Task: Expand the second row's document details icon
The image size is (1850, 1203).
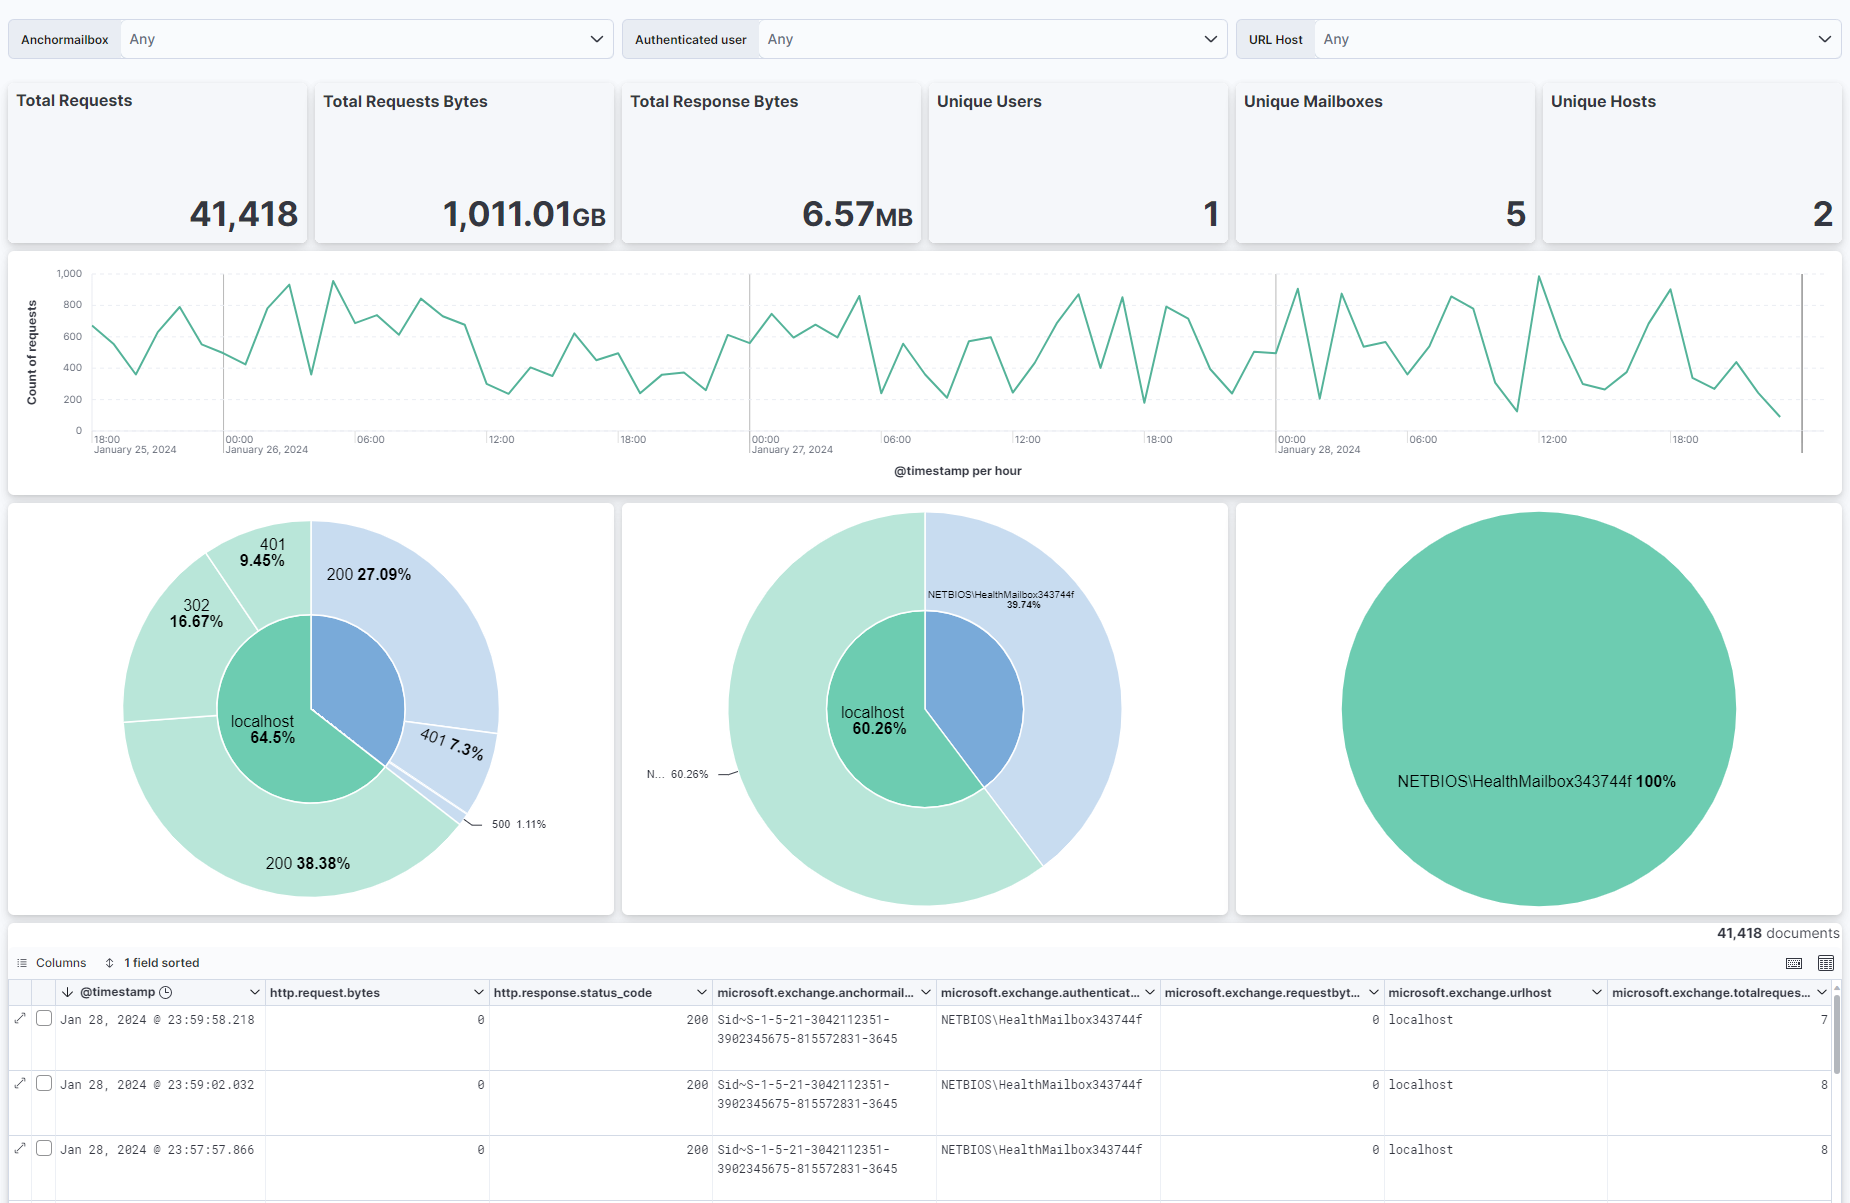Action: point(20,1084)
